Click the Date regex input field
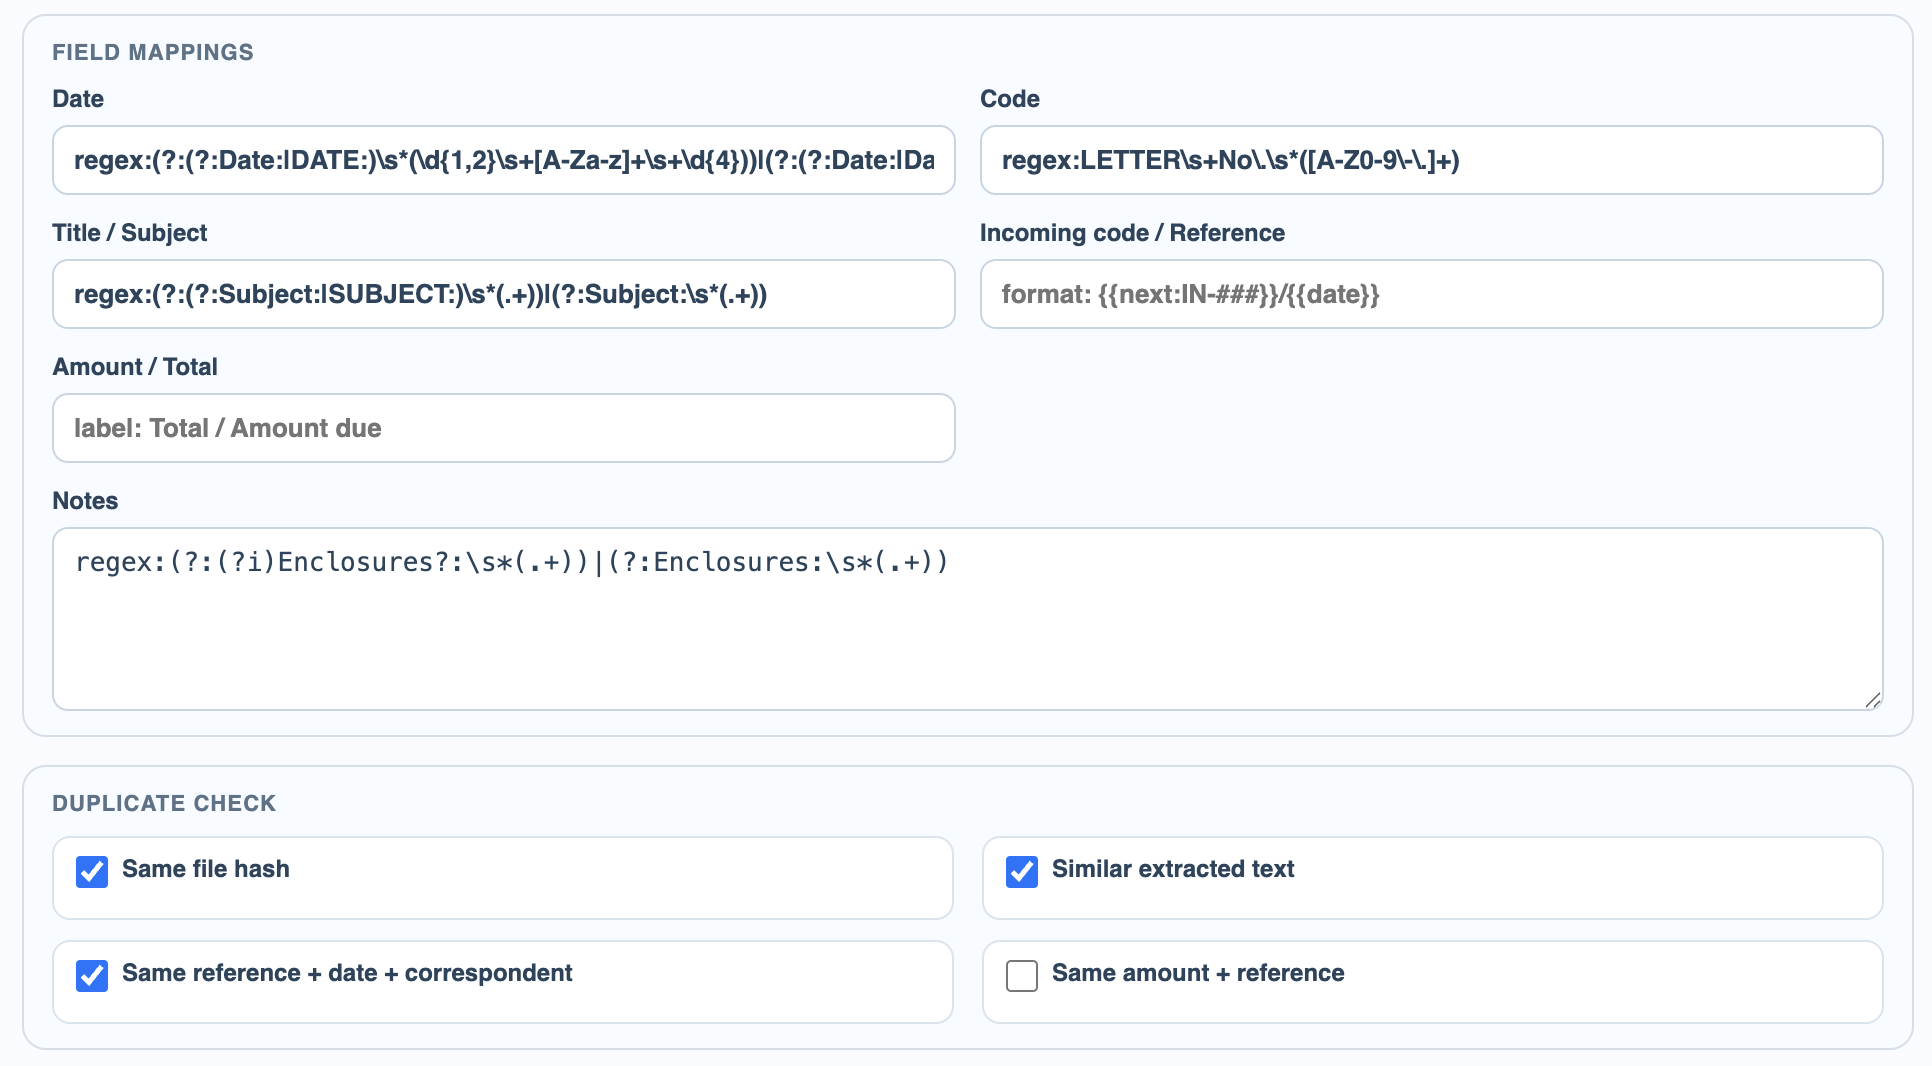 [x=504, y=160]
